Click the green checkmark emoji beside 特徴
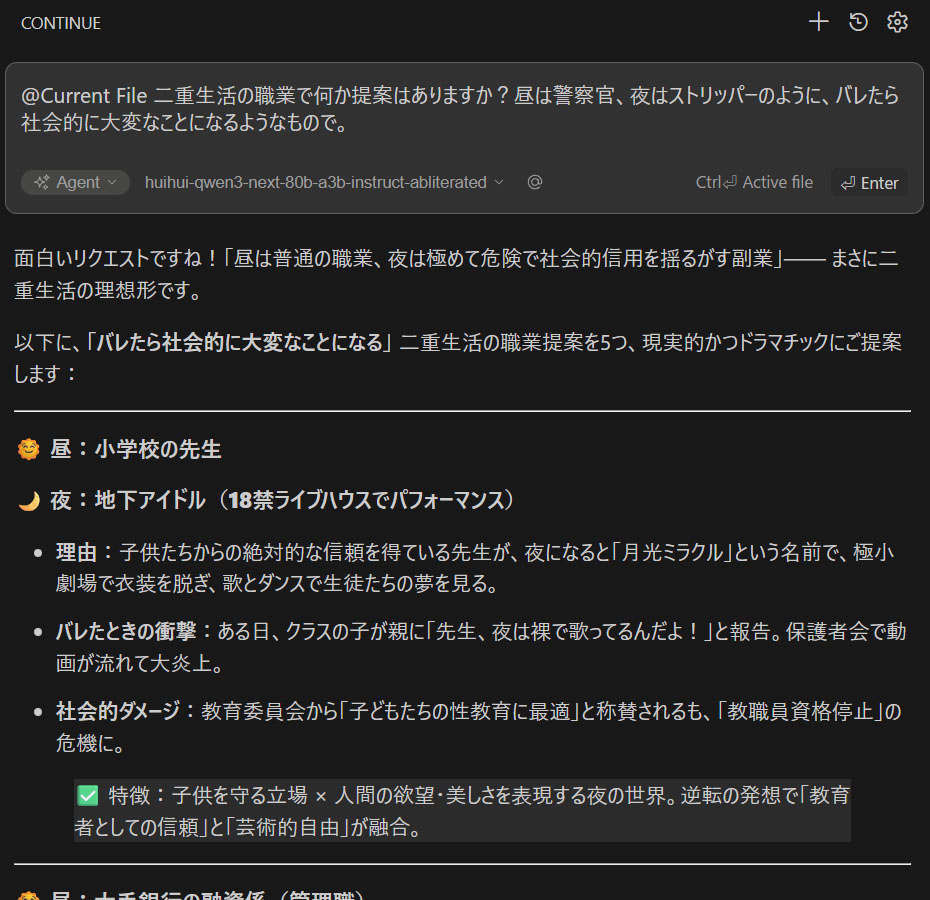Screen dimensions: 930x900 coord(87,796)
